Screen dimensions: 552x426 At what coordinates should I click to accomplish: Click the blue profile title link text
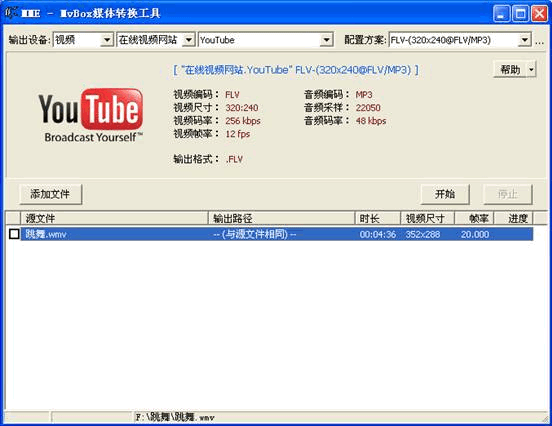[x=296, y=70]
